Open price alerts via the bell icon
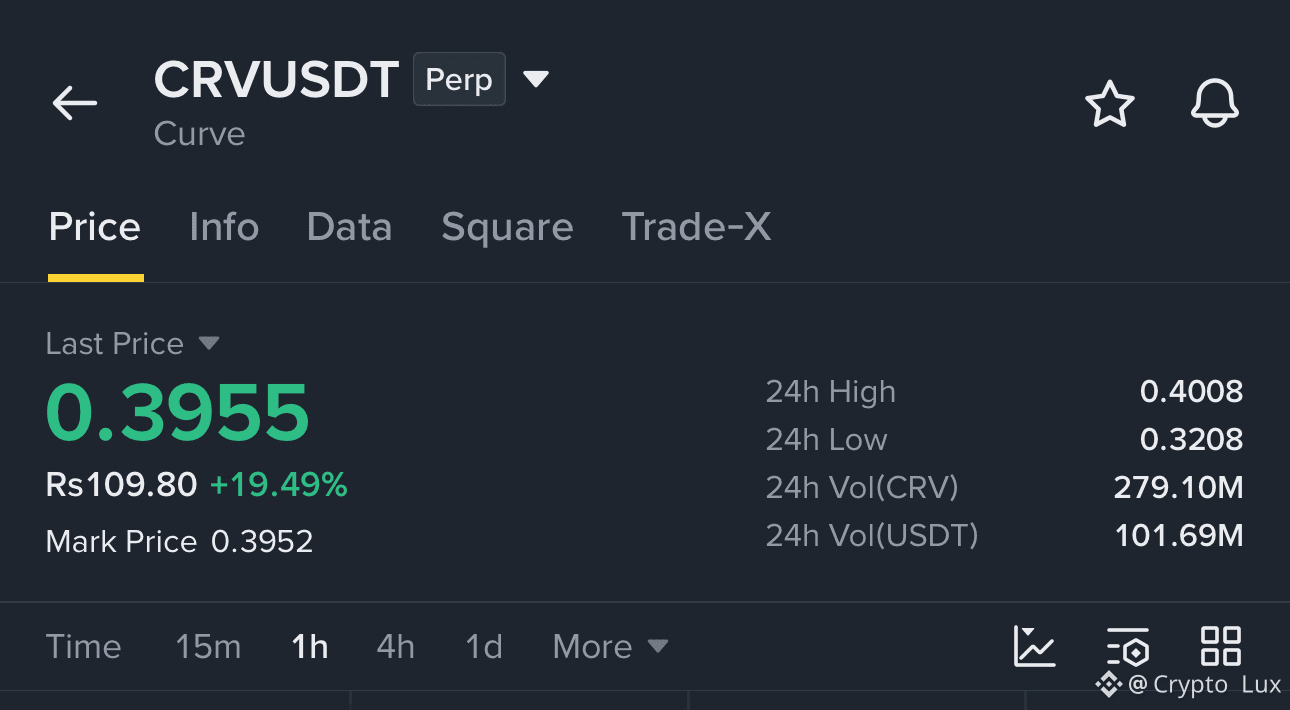 click(x=1215, y=104)
